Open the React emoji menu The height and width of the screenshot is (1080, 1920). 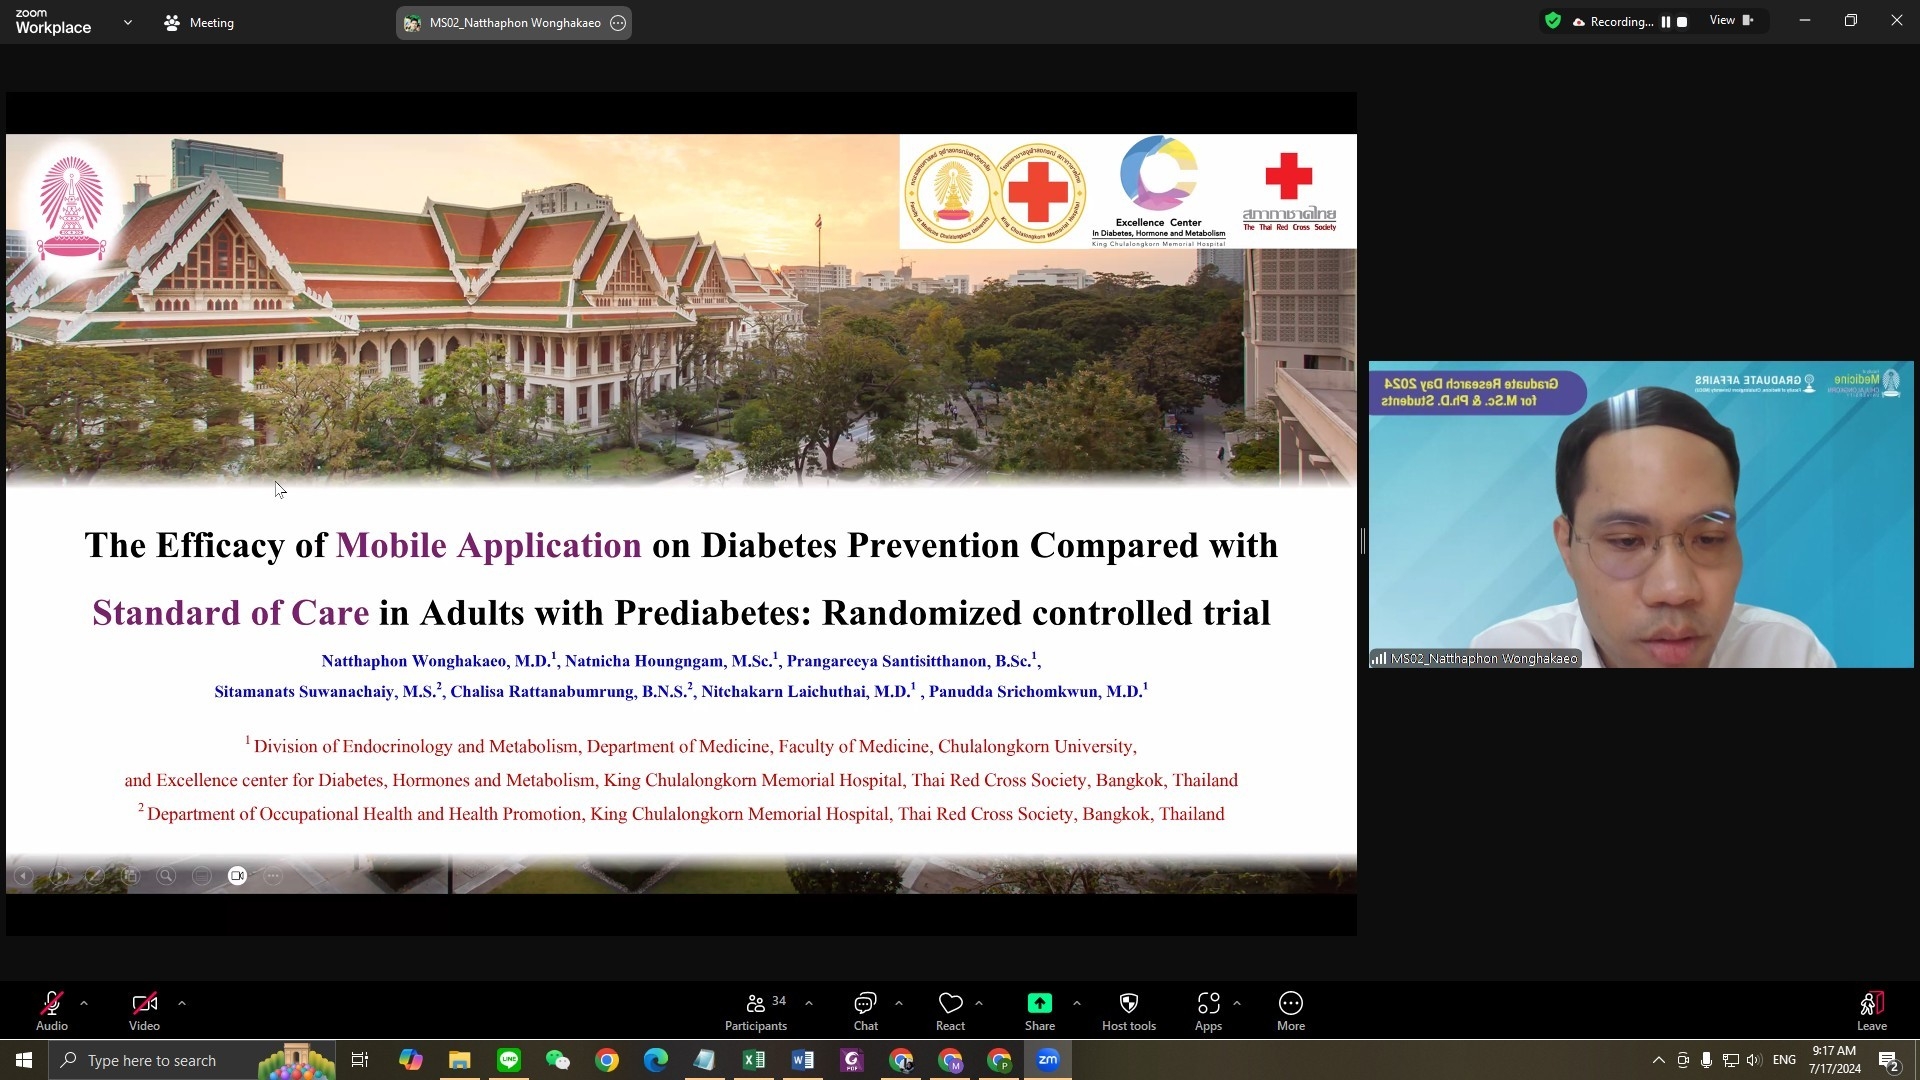click(950, 1010)
